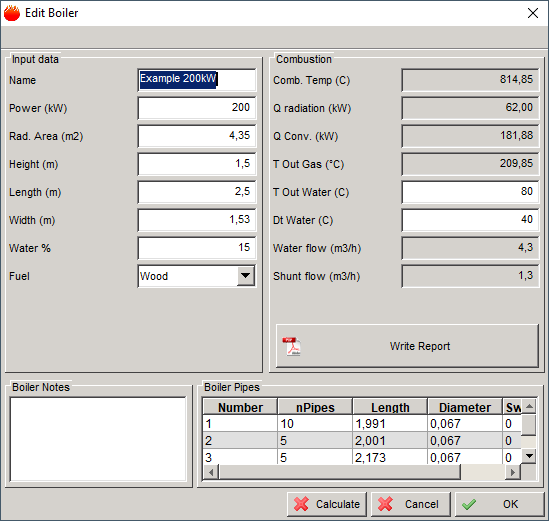Click the red X Calculate icon
Screen dimensions: 549x521
tap(301, 504)
